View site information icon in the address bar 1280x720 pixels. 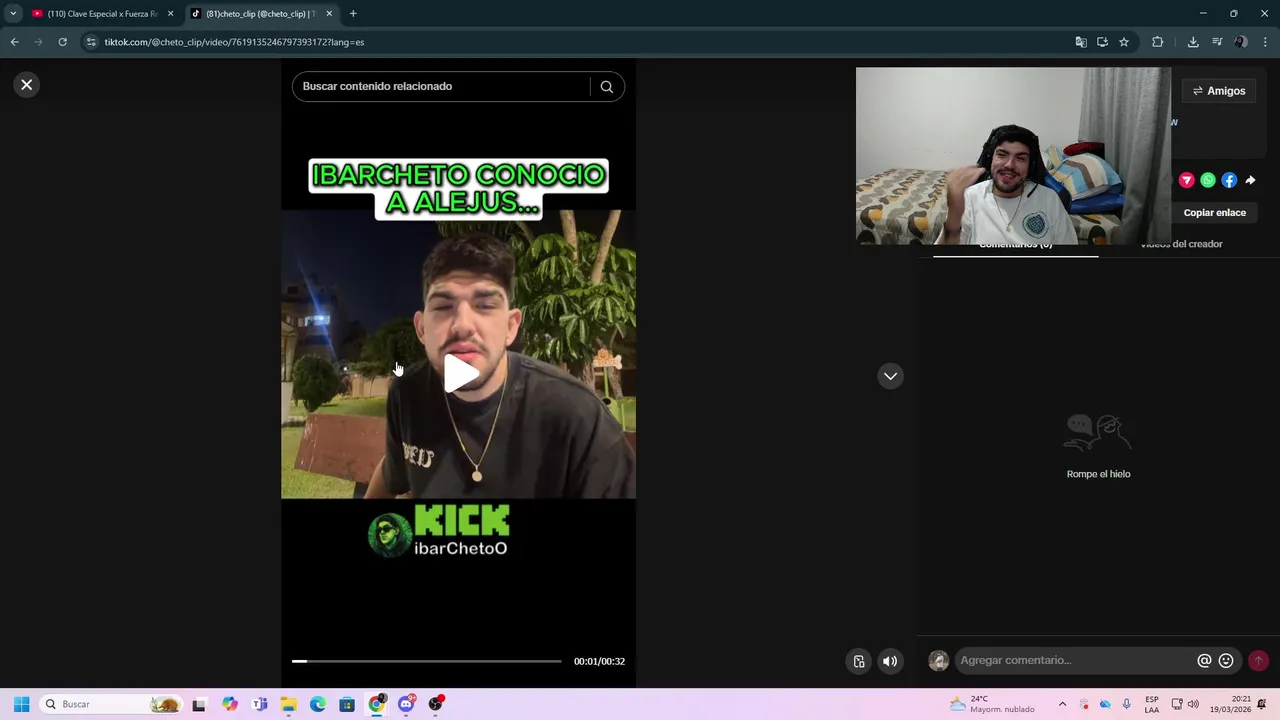click(x=91, y=42)
